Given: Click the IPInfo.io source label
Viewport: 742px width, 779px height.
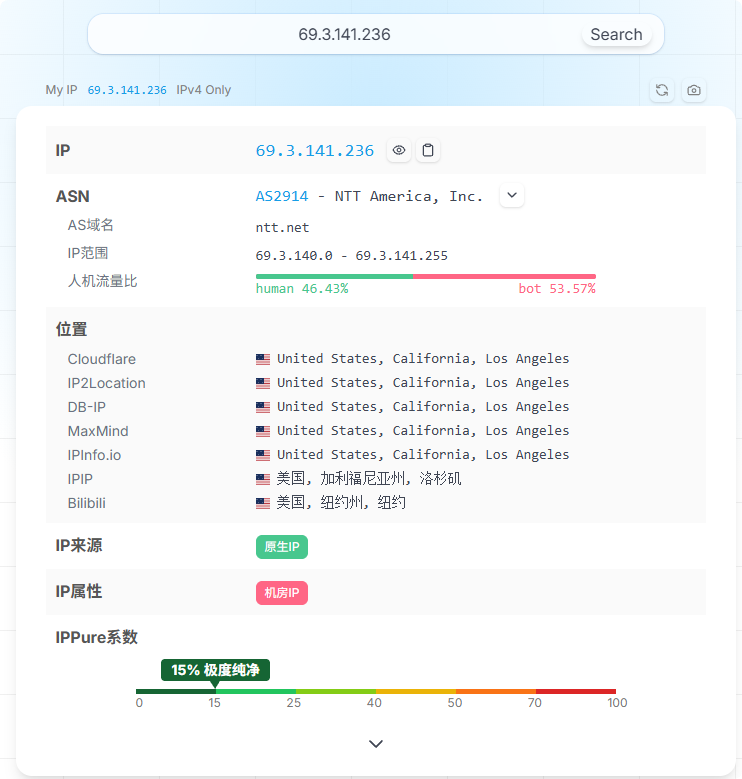Looking at the screenshot, I should click(94, 455).
